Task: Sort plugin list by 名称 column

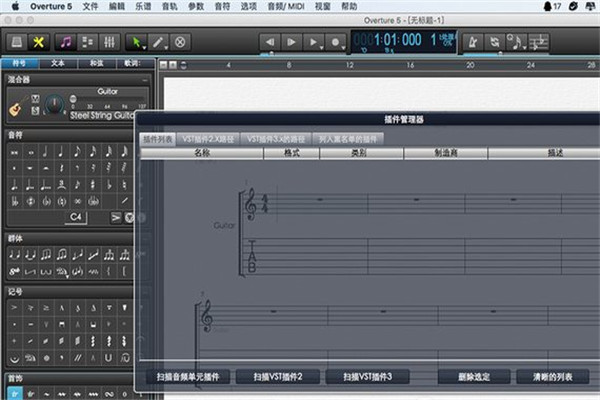Action: click(x=202, y=153)
